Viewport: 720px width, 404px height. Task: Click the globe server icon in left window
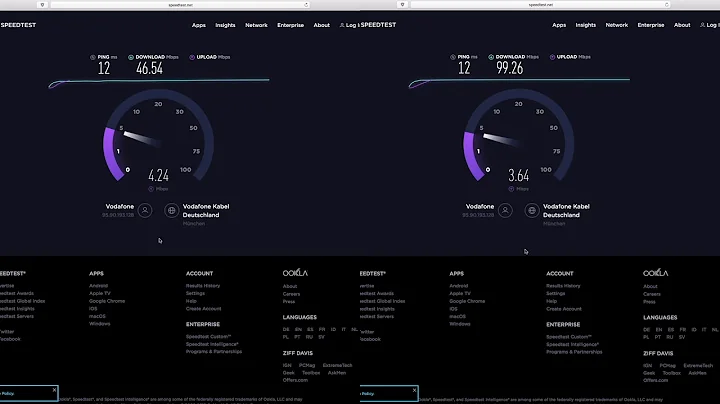pos(171,211)
